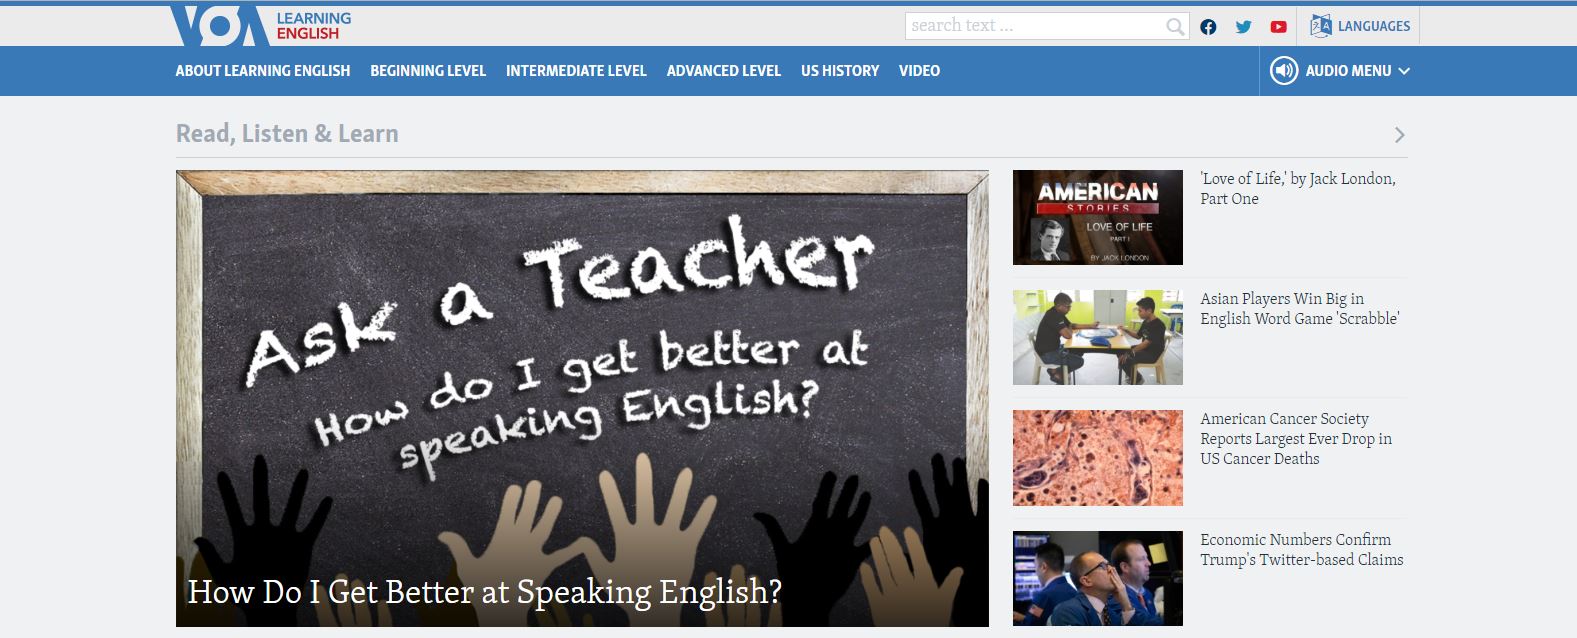Click the cancer cells microscope thumbnail
The width and height of the screenshot is (1577, 638).
(x=1098, y=458)
